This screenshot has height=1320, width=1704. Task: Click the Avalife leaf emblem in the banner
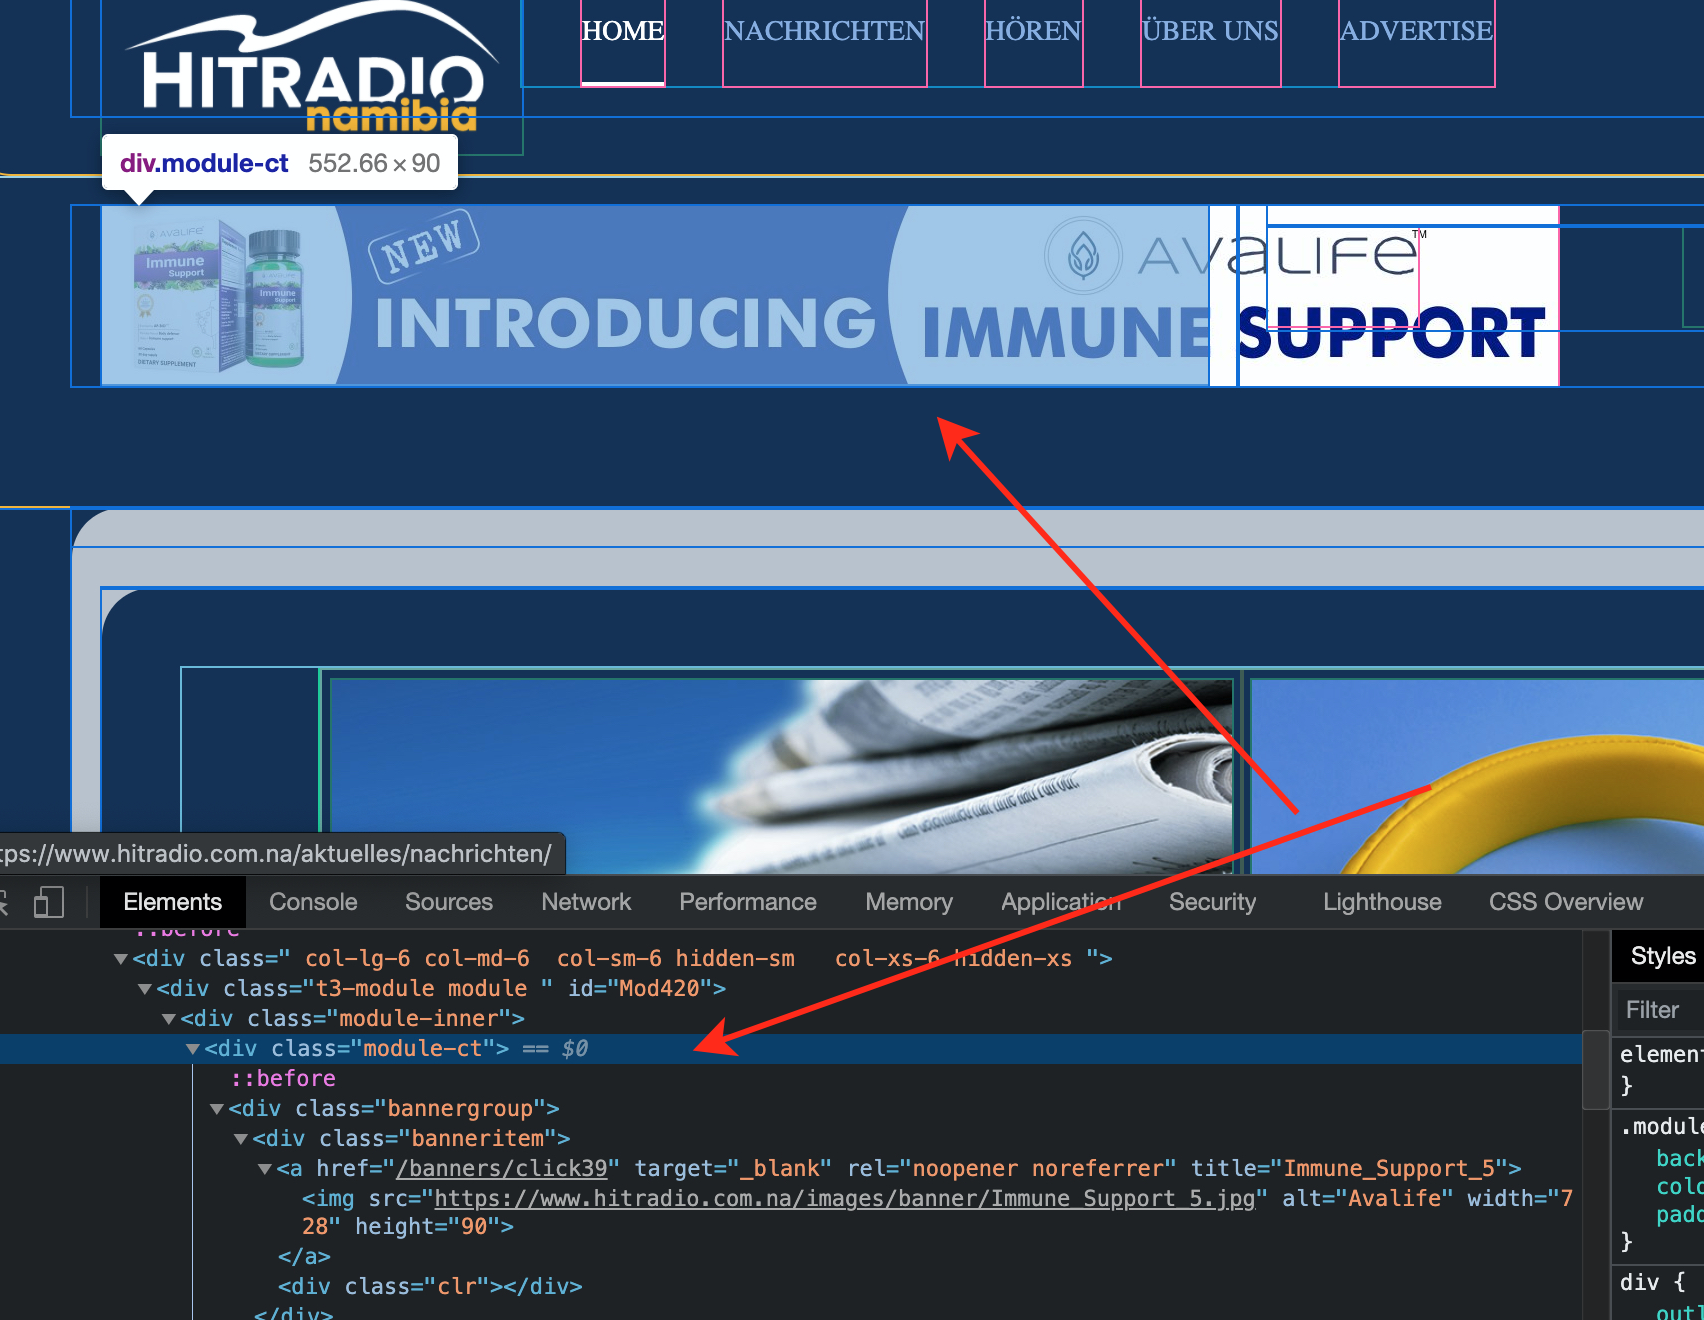point(1083,256)
